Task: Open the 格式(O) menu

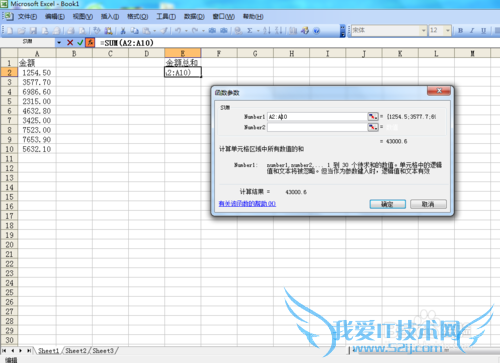Action: click(137, 16)
